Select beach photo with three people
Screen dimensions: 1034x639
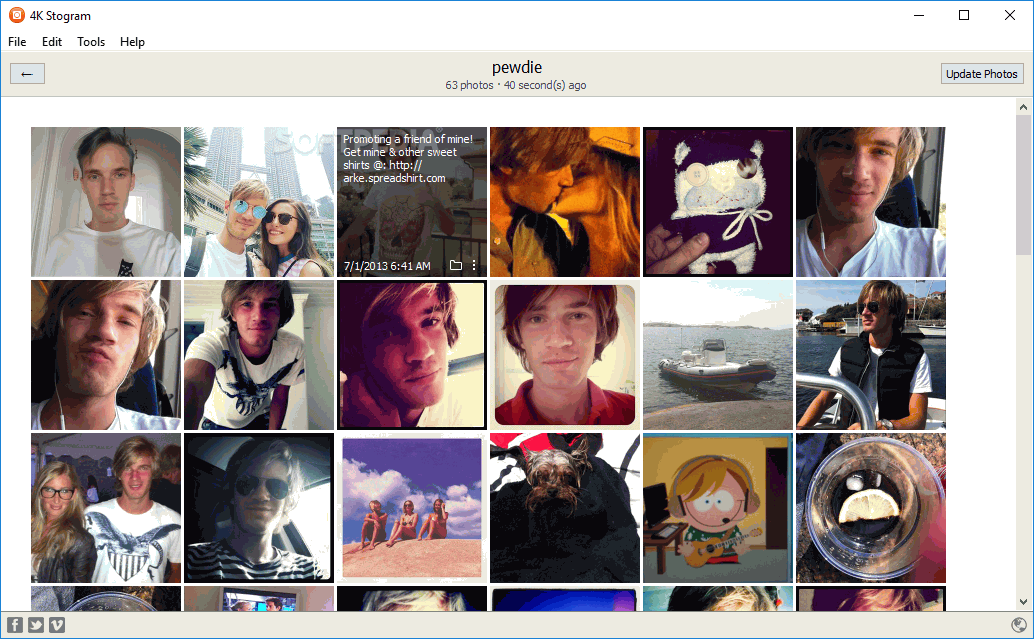[x=411, y=508]
